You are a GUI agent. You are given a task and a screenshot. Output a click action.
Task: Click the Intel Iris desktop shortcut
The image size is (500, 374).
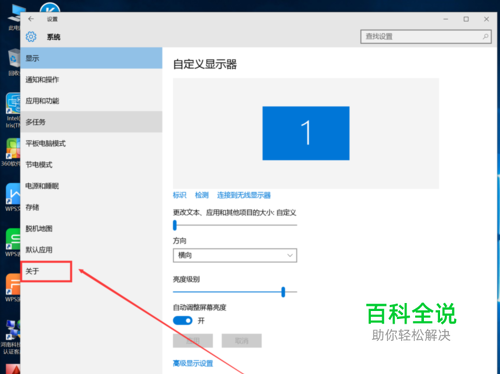12,111
